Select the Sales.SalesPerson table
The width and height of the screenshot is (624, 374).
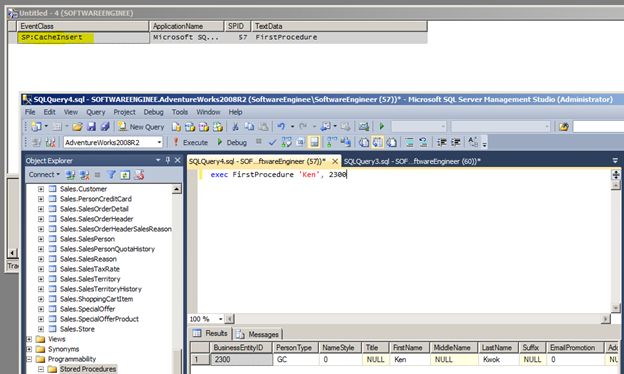(x=87, y=239)
